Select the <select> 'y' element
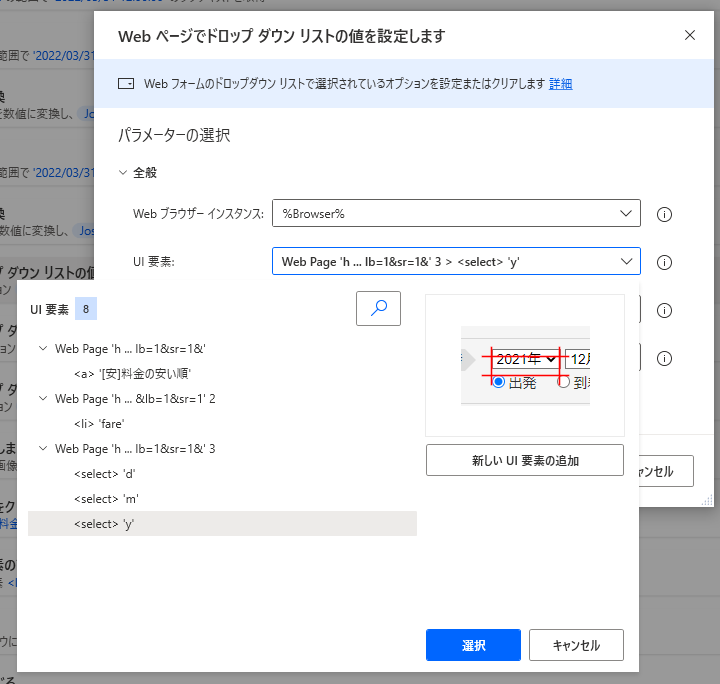This screenshot has height=684, width=720. (105, 524)
